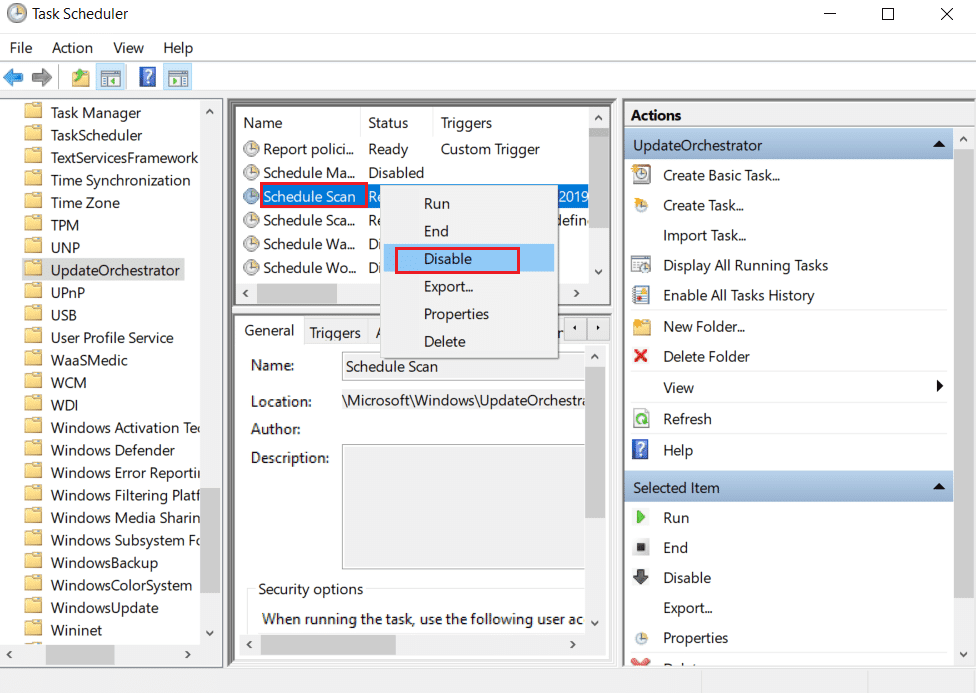
Task: Click the up one level folder icon
Action: pyautogui.click(x=80, y=78)
